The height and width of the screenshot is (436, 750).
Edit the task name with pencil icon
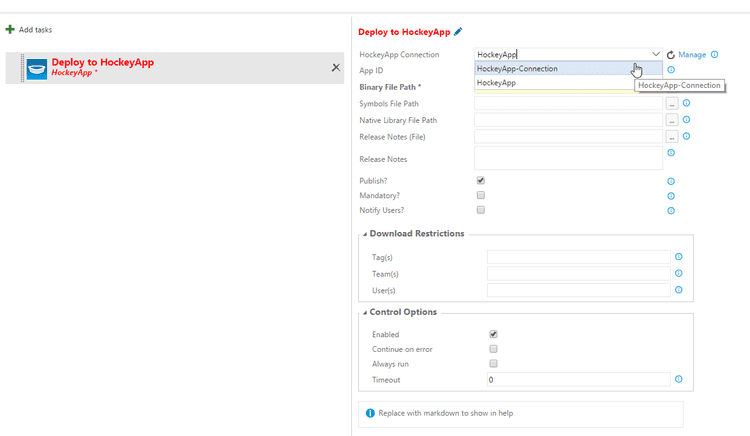(458, 32)
